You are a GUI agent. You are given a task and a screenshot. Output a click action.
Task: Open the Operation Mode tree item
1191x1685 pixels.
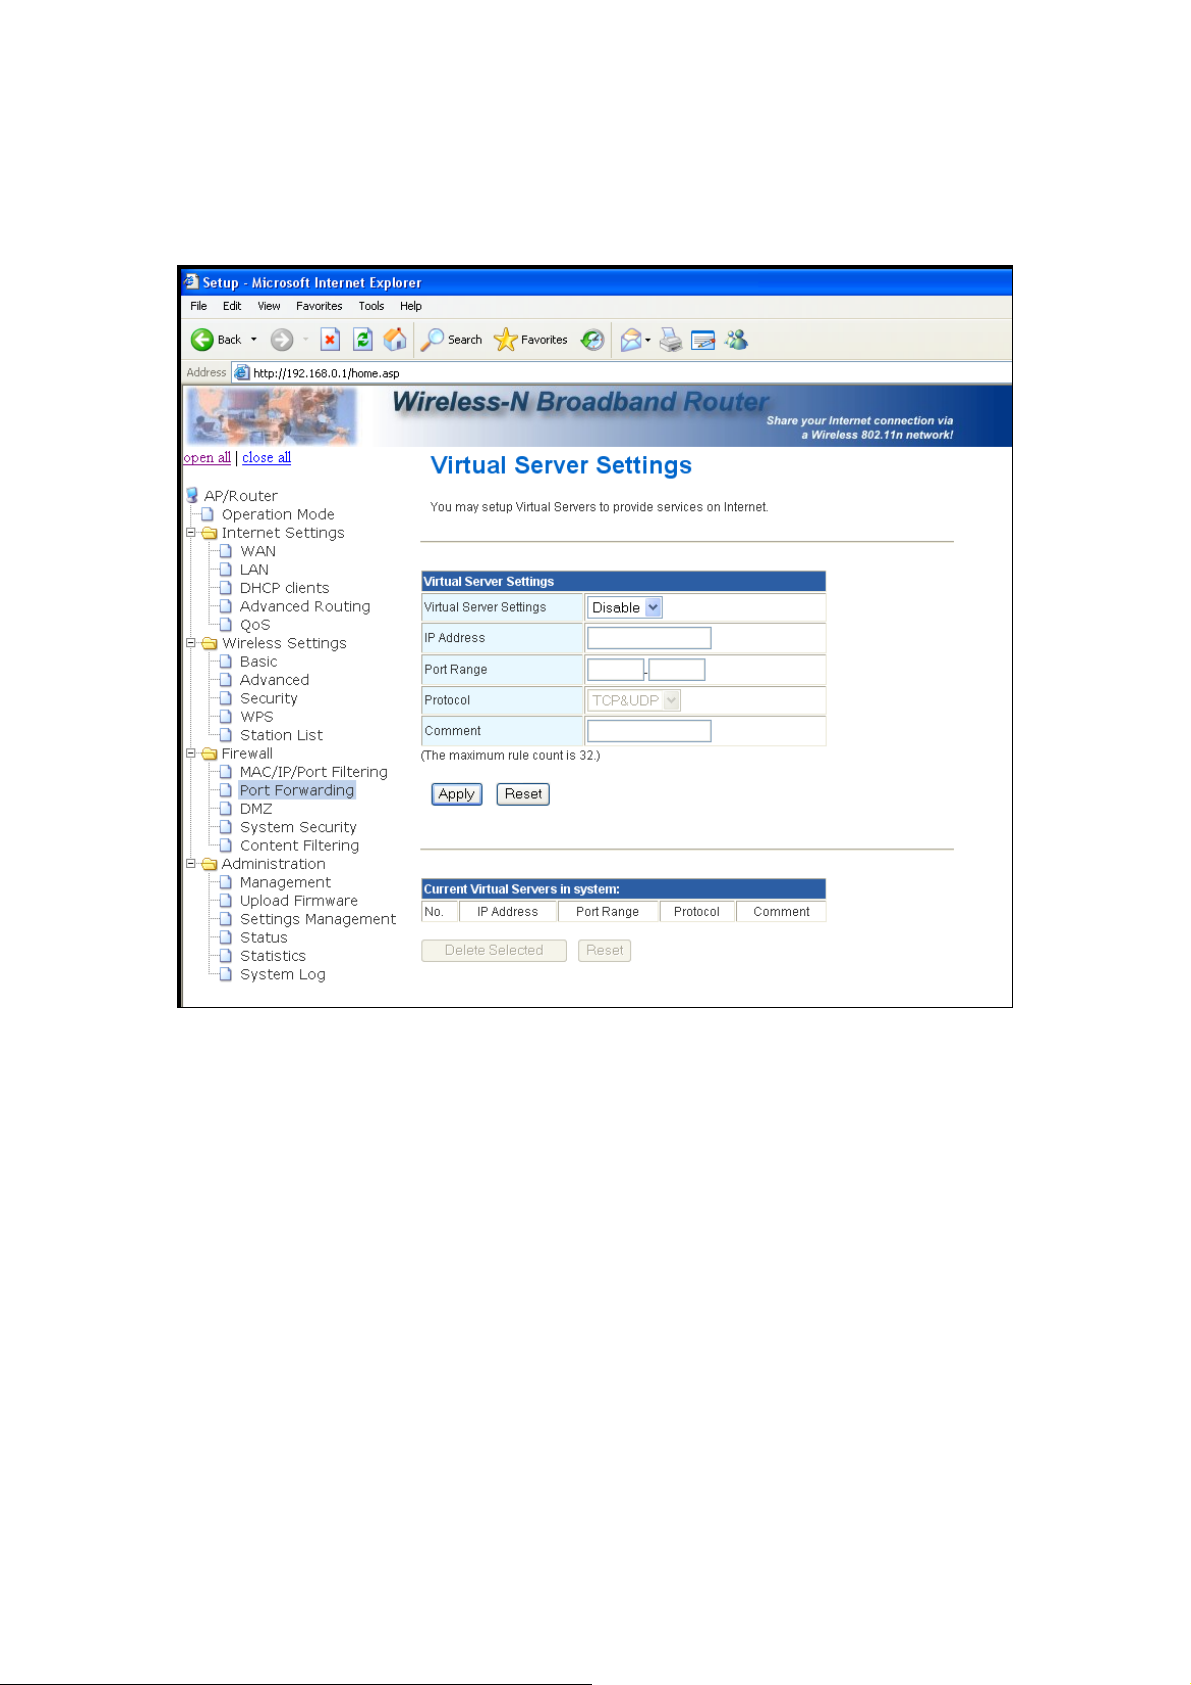click(x=278, y=515)
